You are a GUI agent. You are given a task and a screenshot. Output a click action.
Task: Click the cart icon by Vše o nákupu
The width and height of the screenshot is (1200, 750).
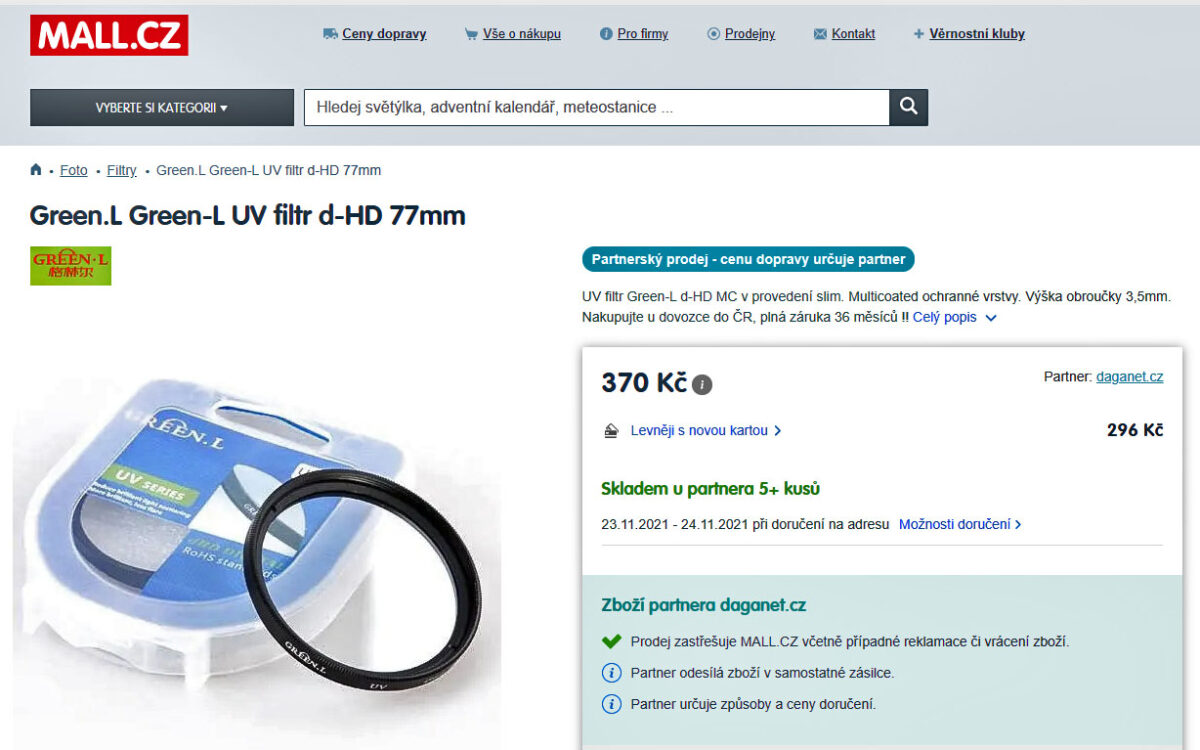(471, 34)
